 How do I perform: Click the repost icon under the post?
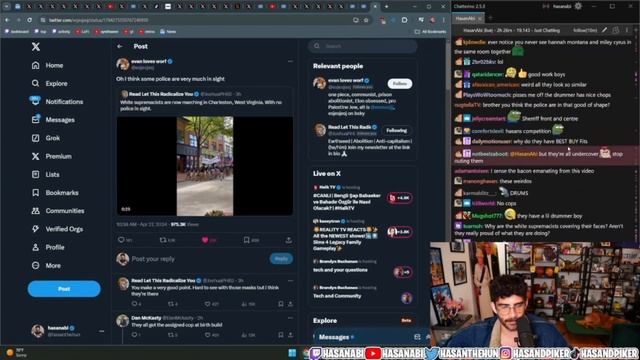(163, 240)
